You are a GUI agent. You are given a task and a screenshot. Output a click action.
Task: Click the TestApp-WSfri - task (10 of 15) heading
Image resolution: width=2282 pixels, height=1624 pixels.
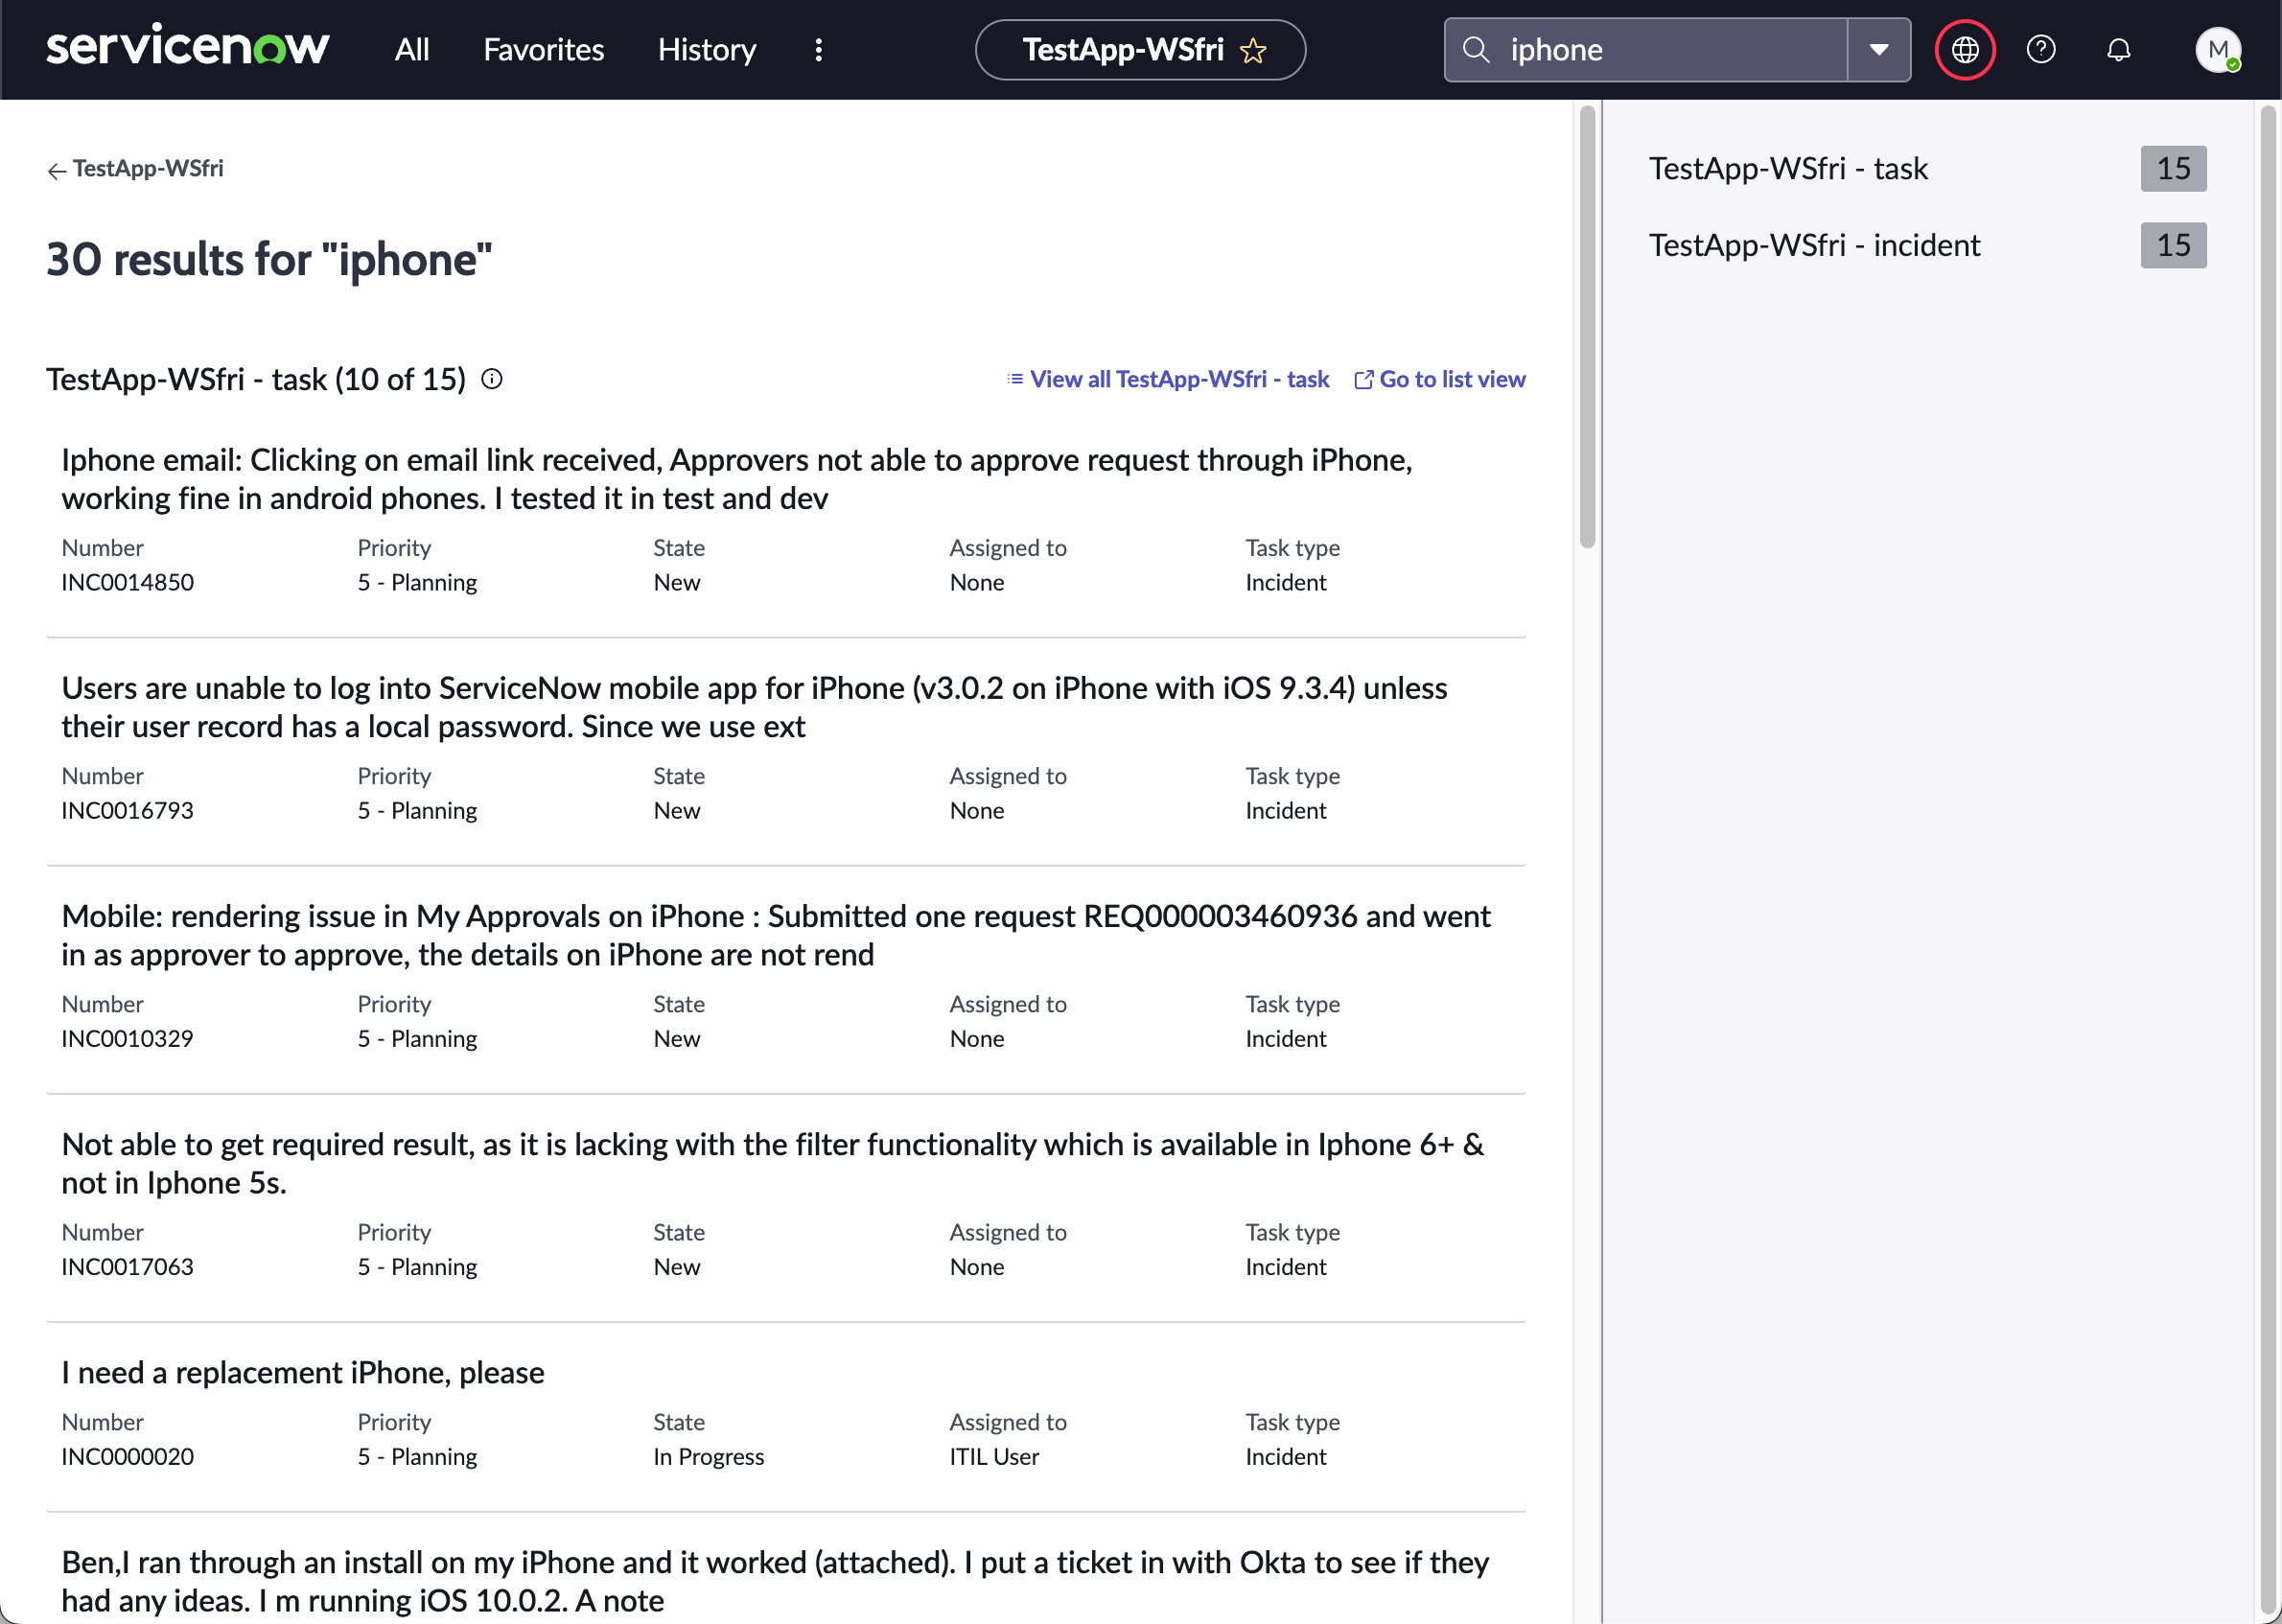tap(256, 379)
